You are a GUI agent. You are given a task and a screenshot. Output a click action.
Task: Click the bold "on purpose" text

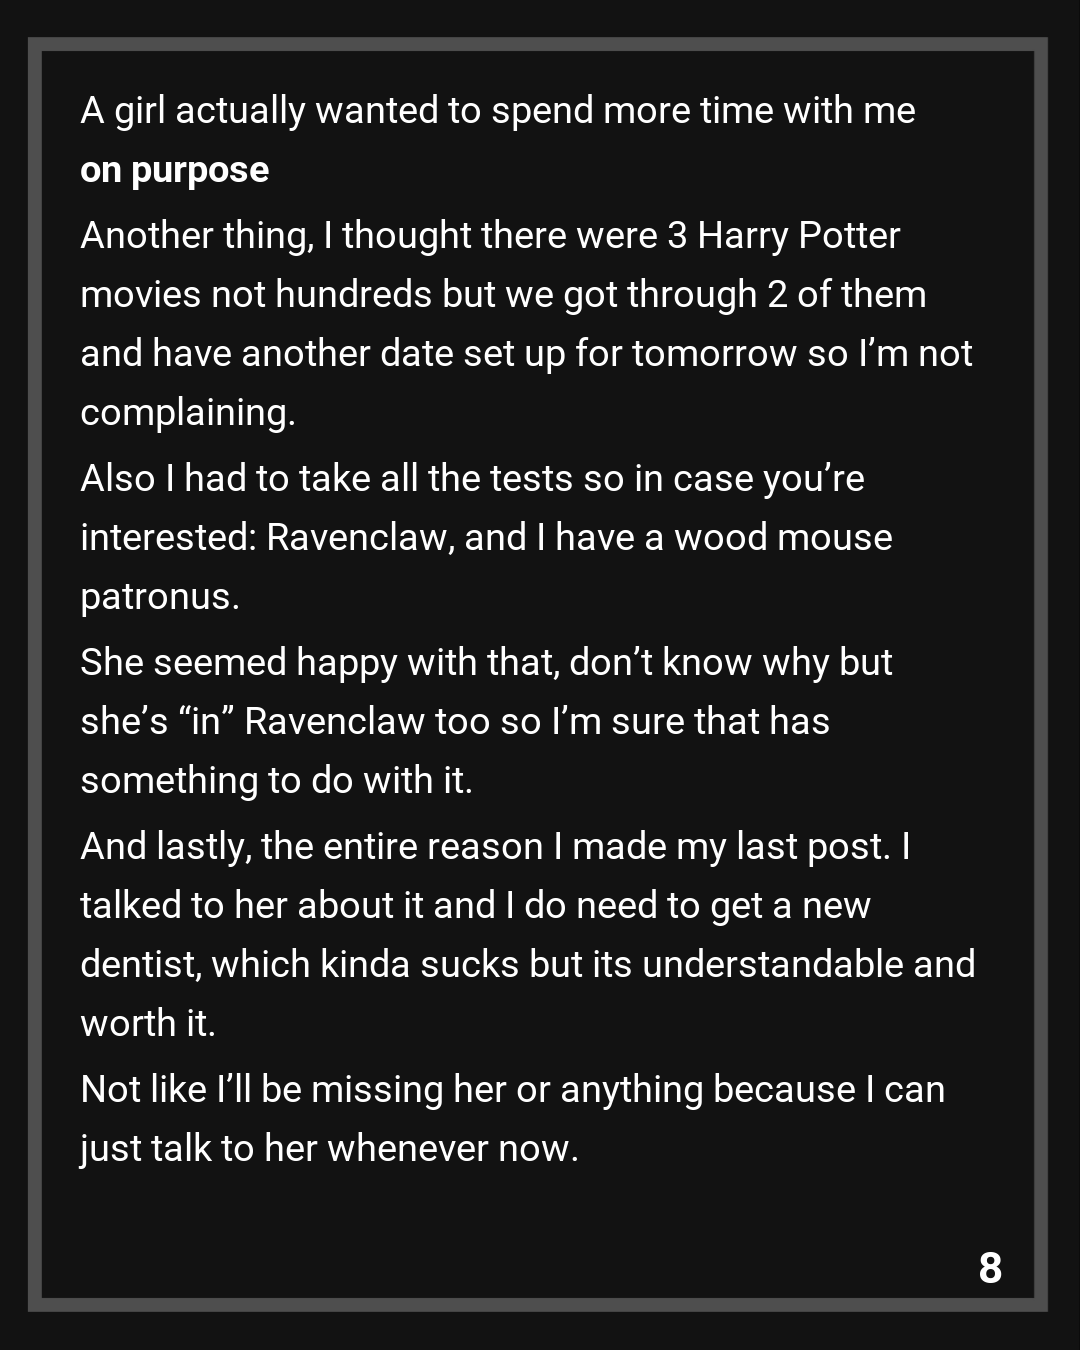coord(174,170)
